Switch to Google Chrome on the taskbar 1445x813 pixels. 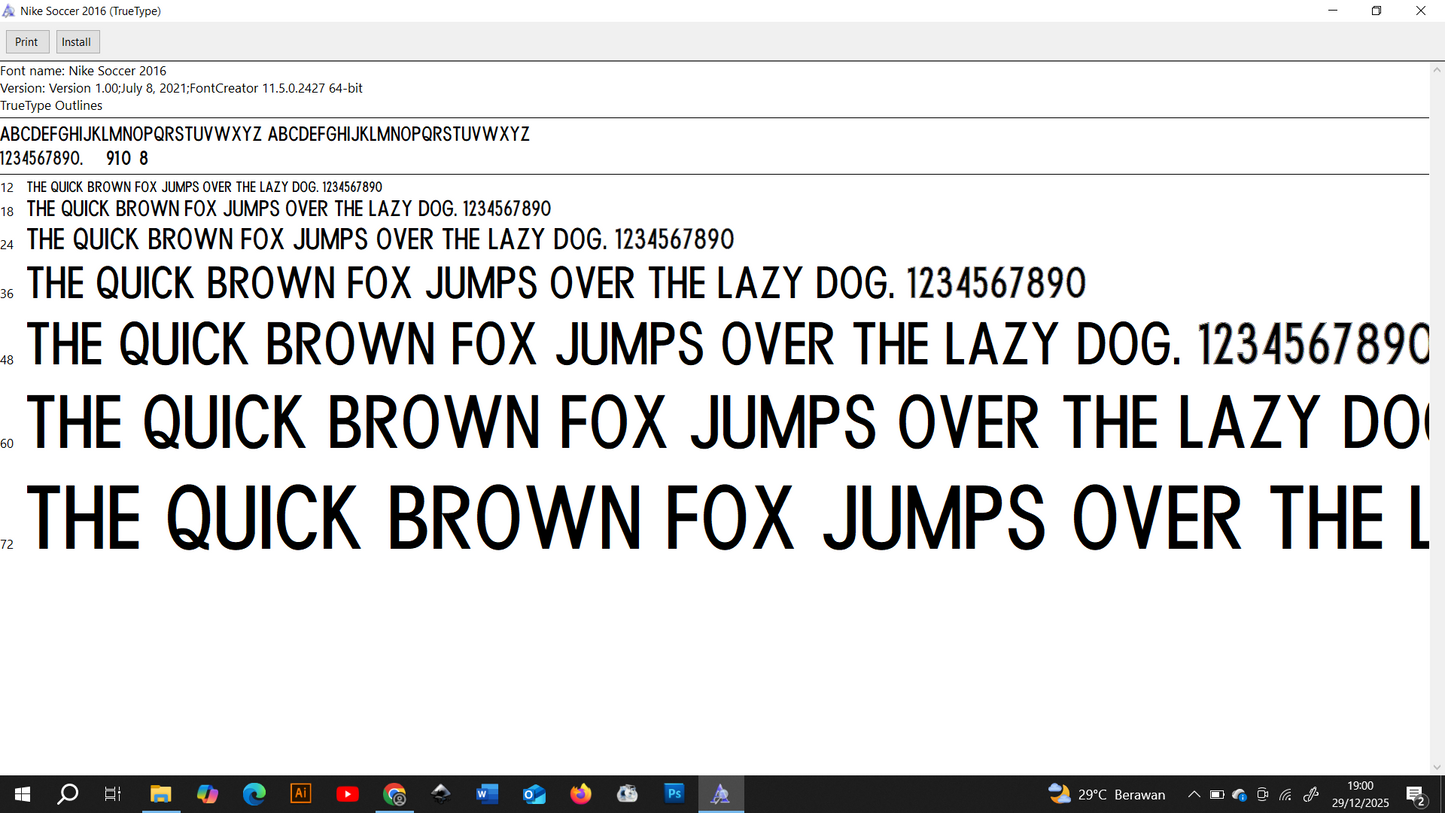394,794
